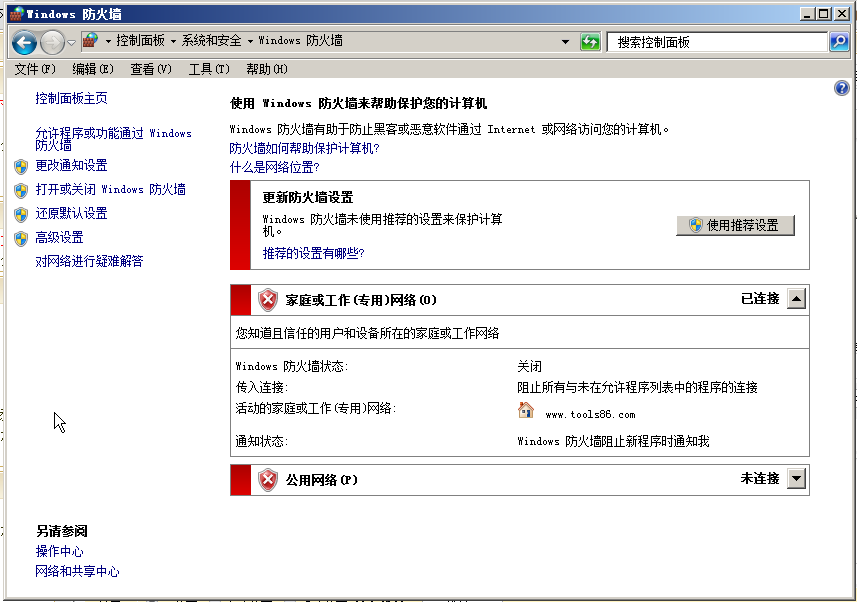Select 关闭 firewall state value
The height and width of the screenshot is (602, 857).
point(529,366)
